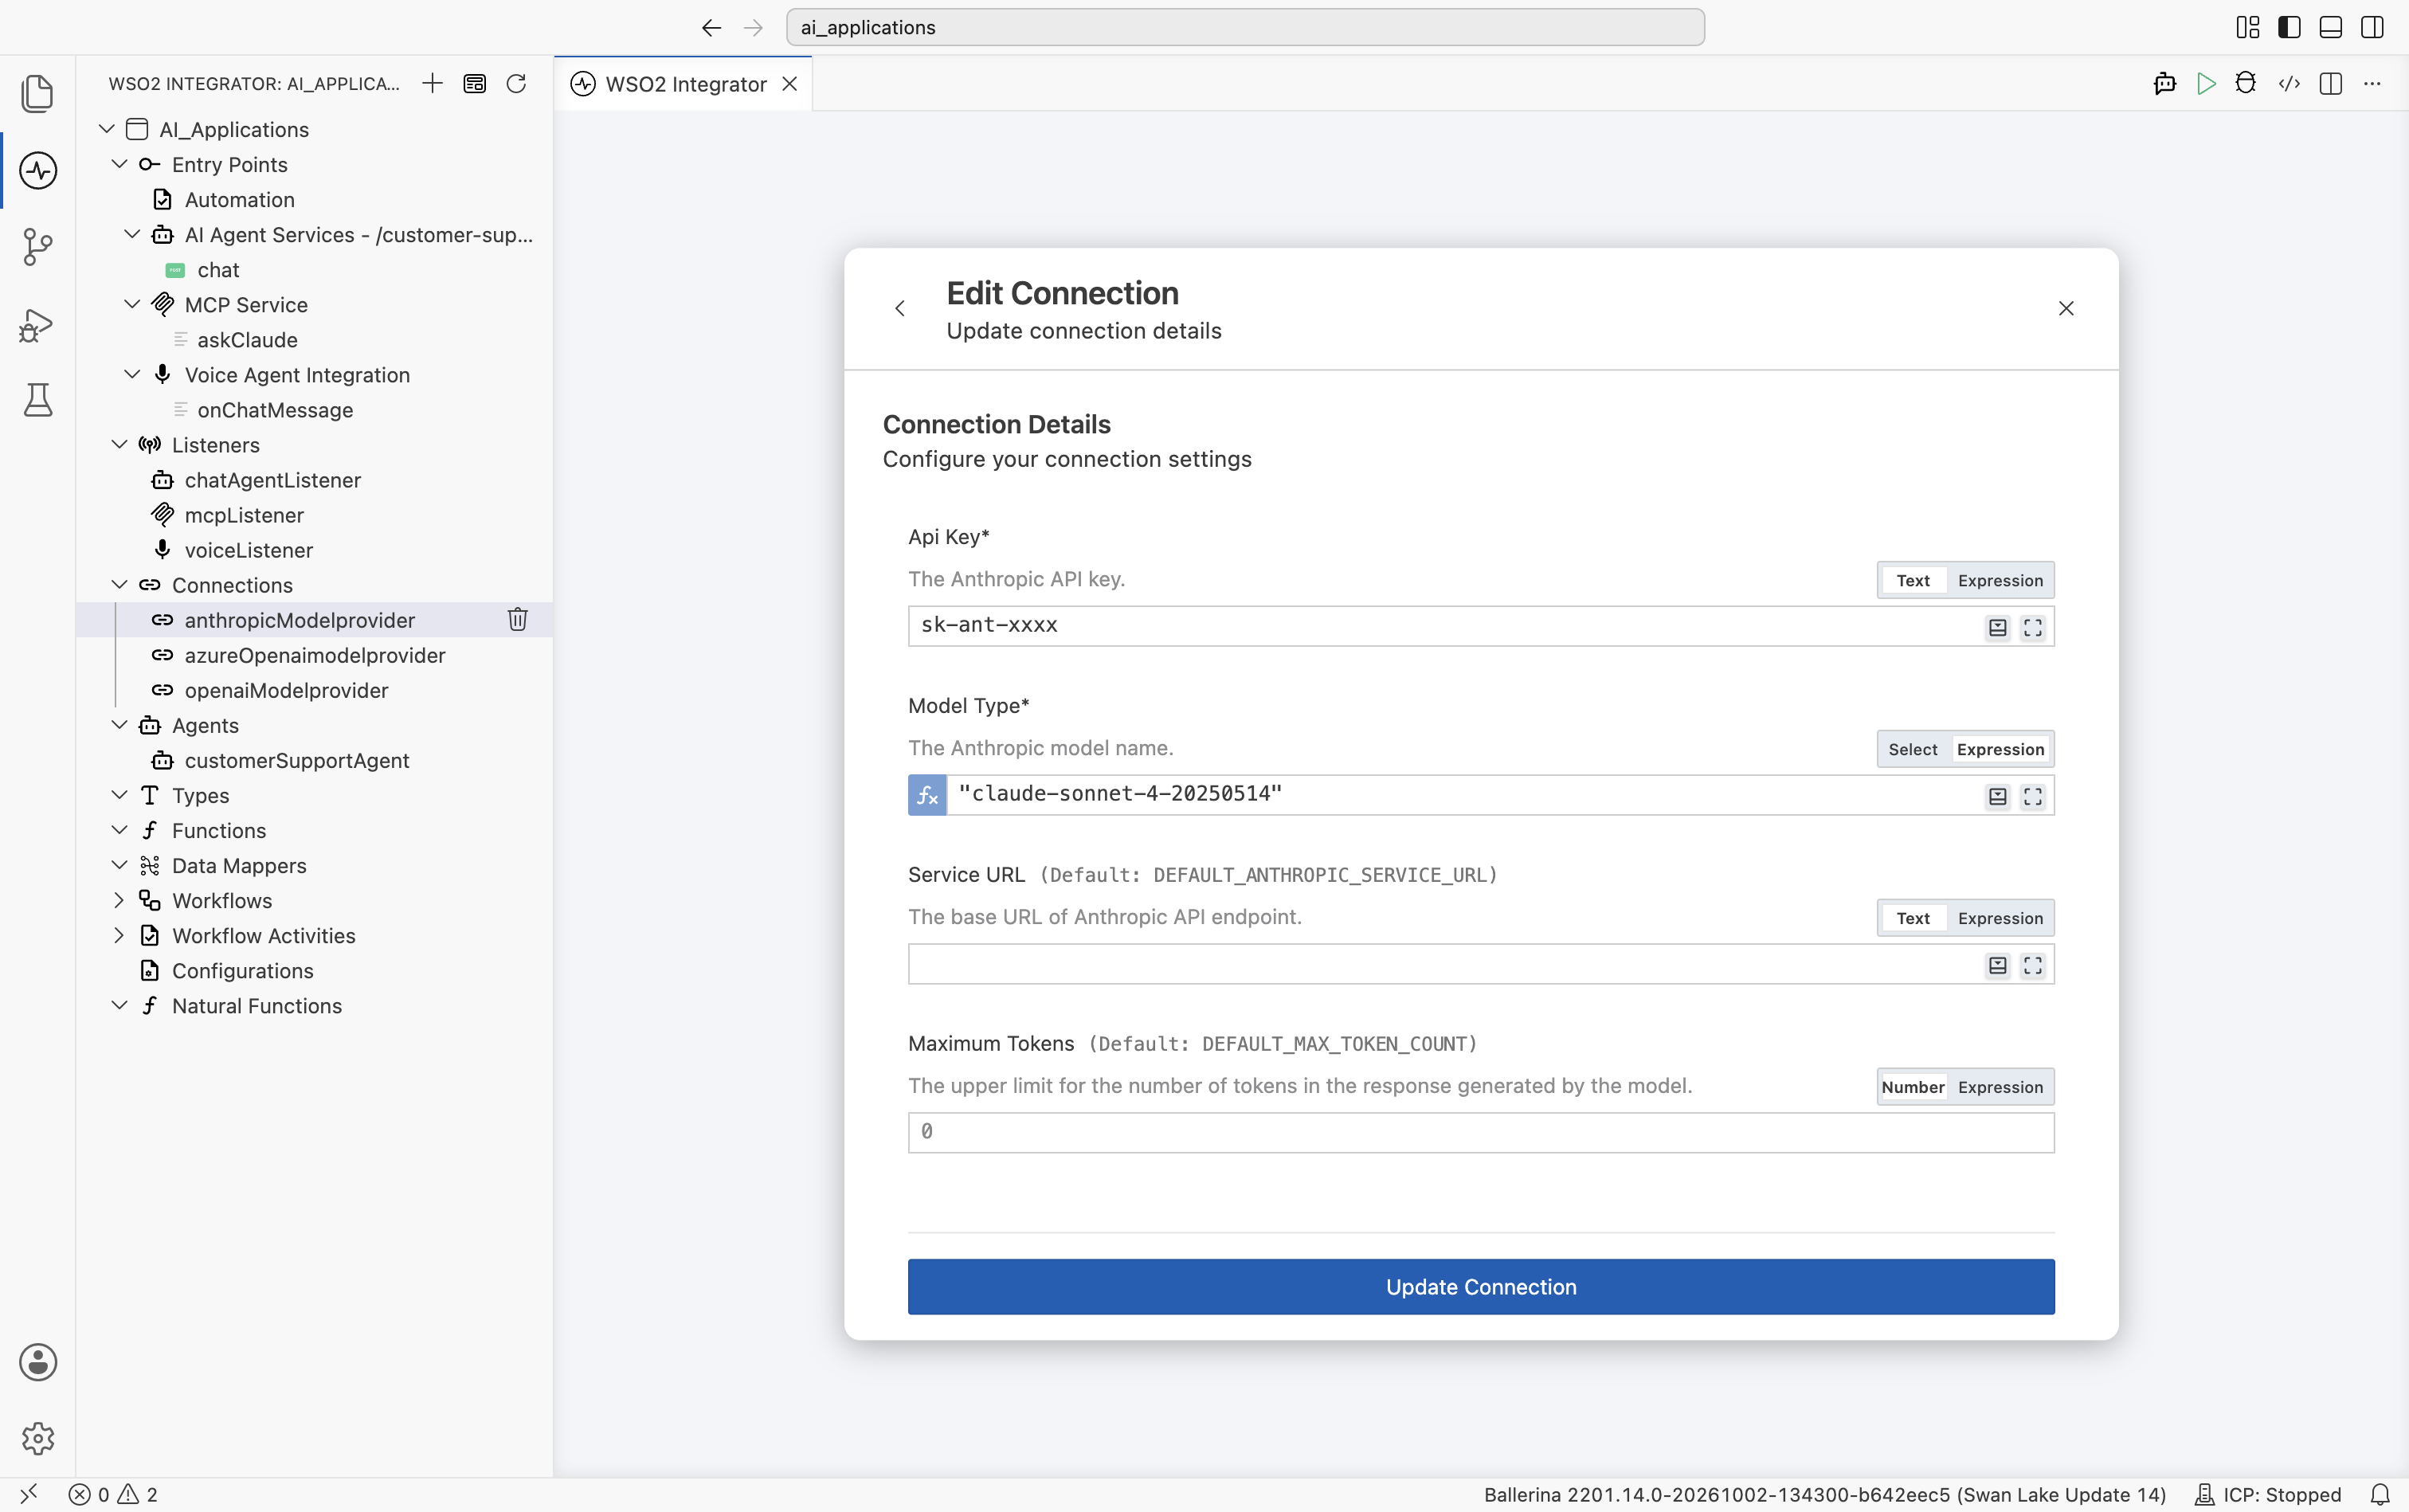Expand Service URL field editor icon
The image size is (2409, 1512).
pyautogui.click(x=2033, y=965)
